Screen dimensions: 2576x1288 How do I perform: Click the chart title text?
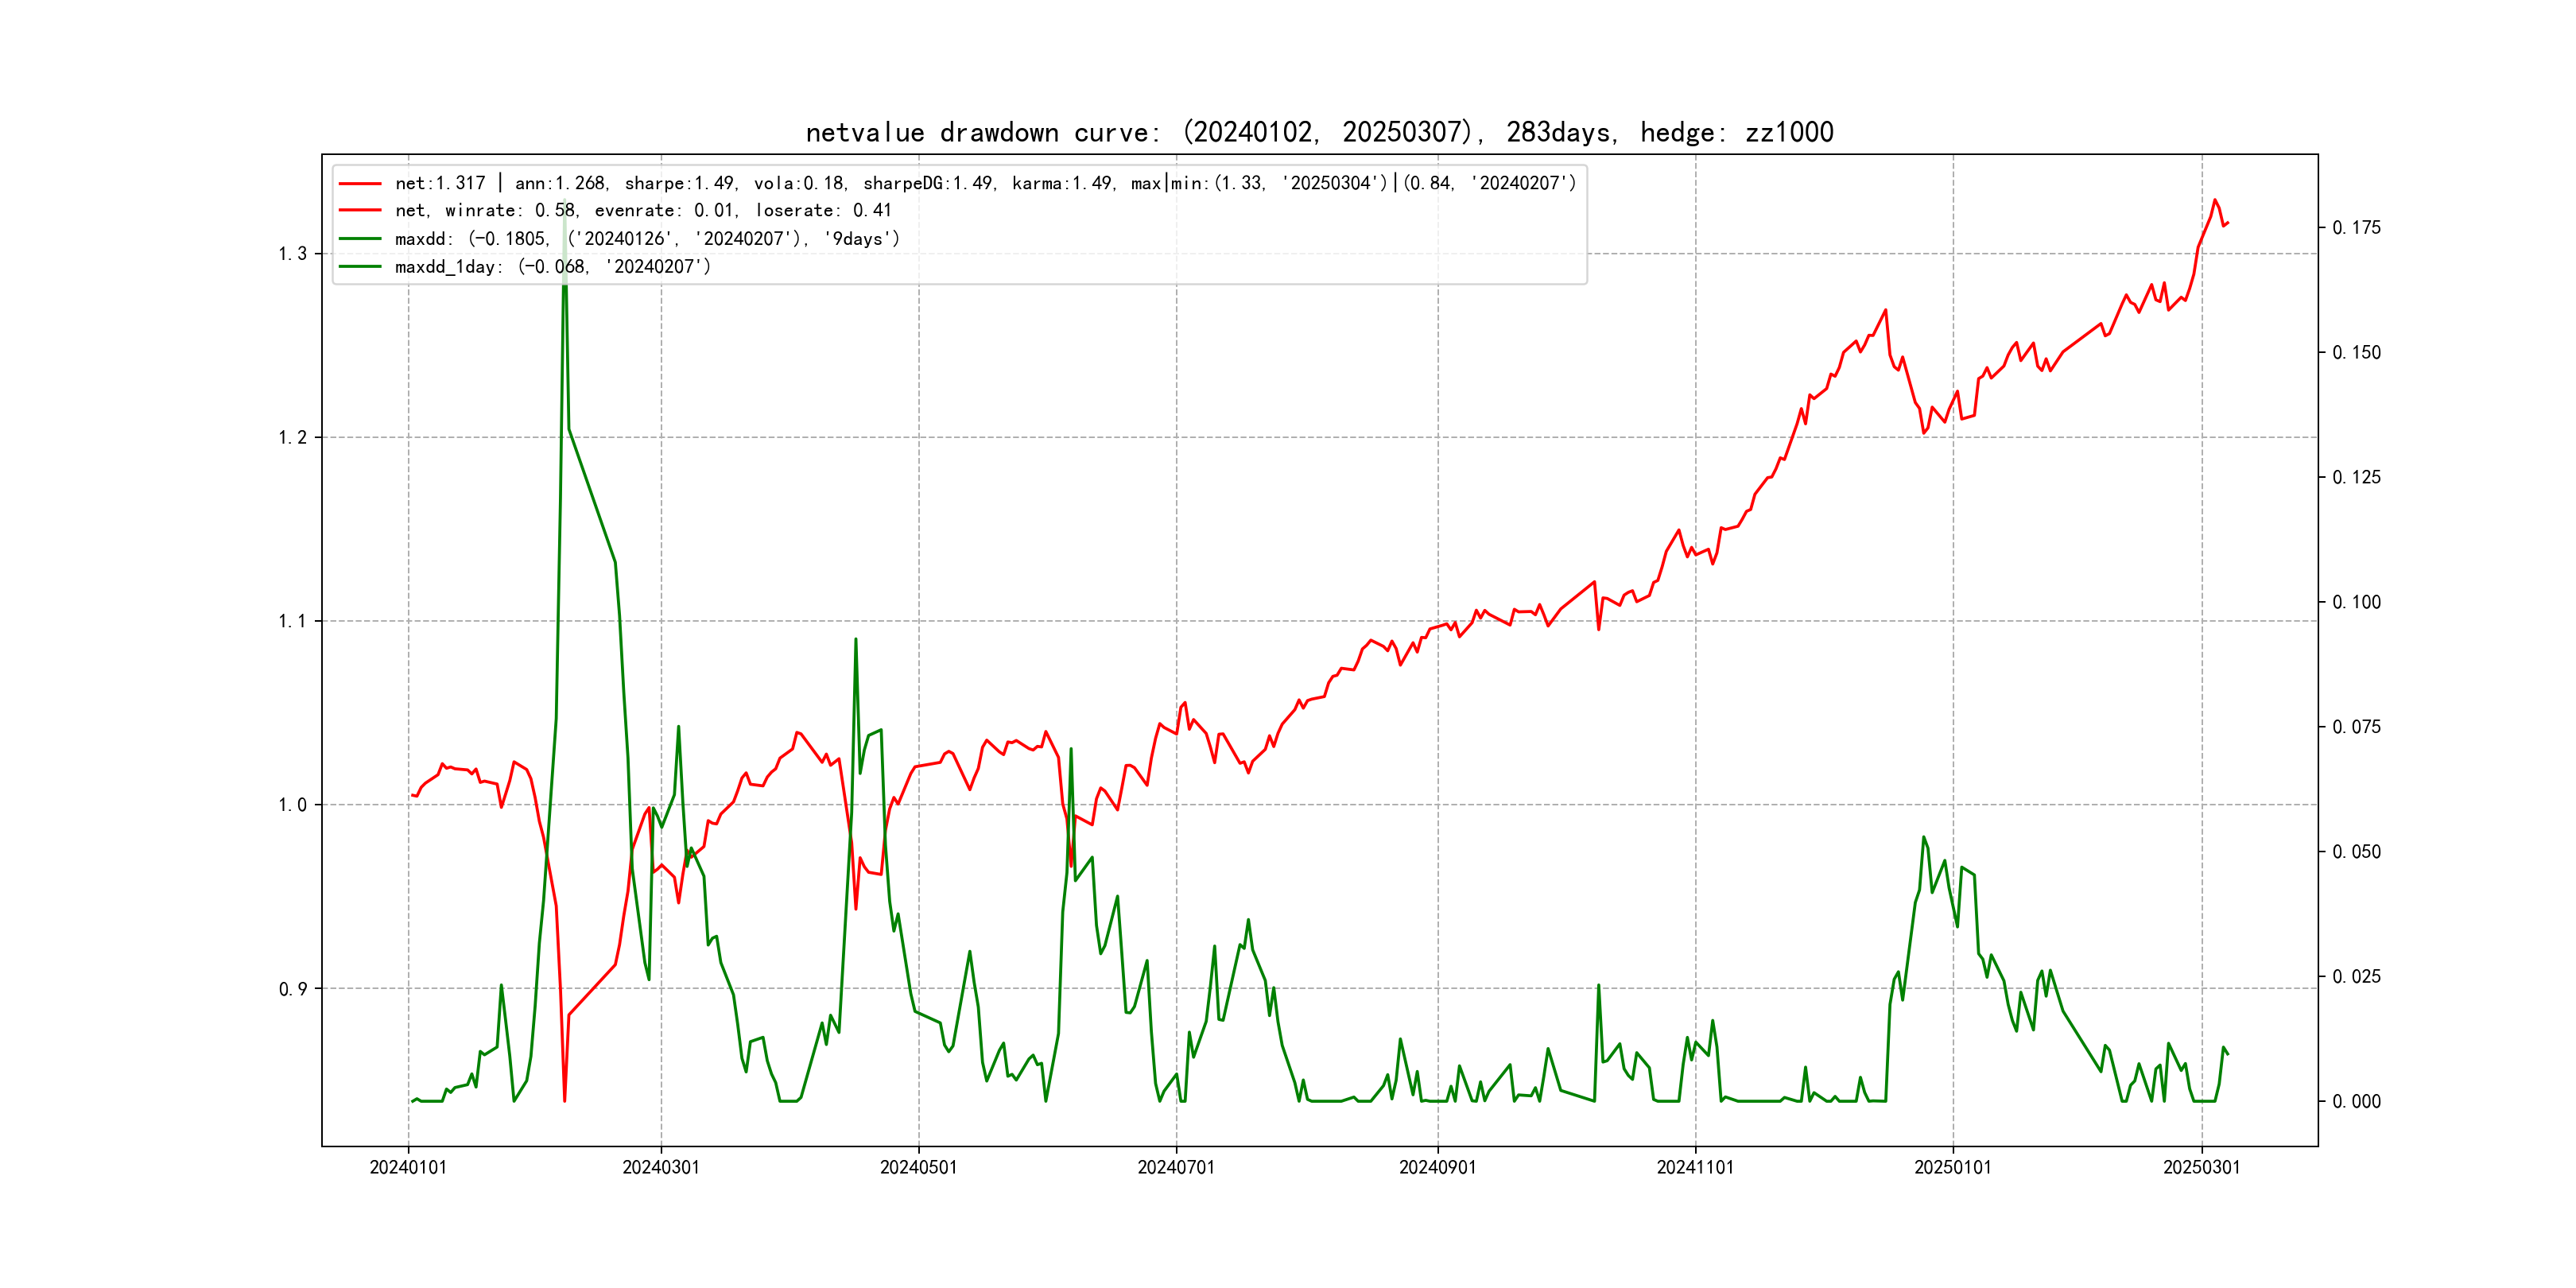click(1319, 133)
